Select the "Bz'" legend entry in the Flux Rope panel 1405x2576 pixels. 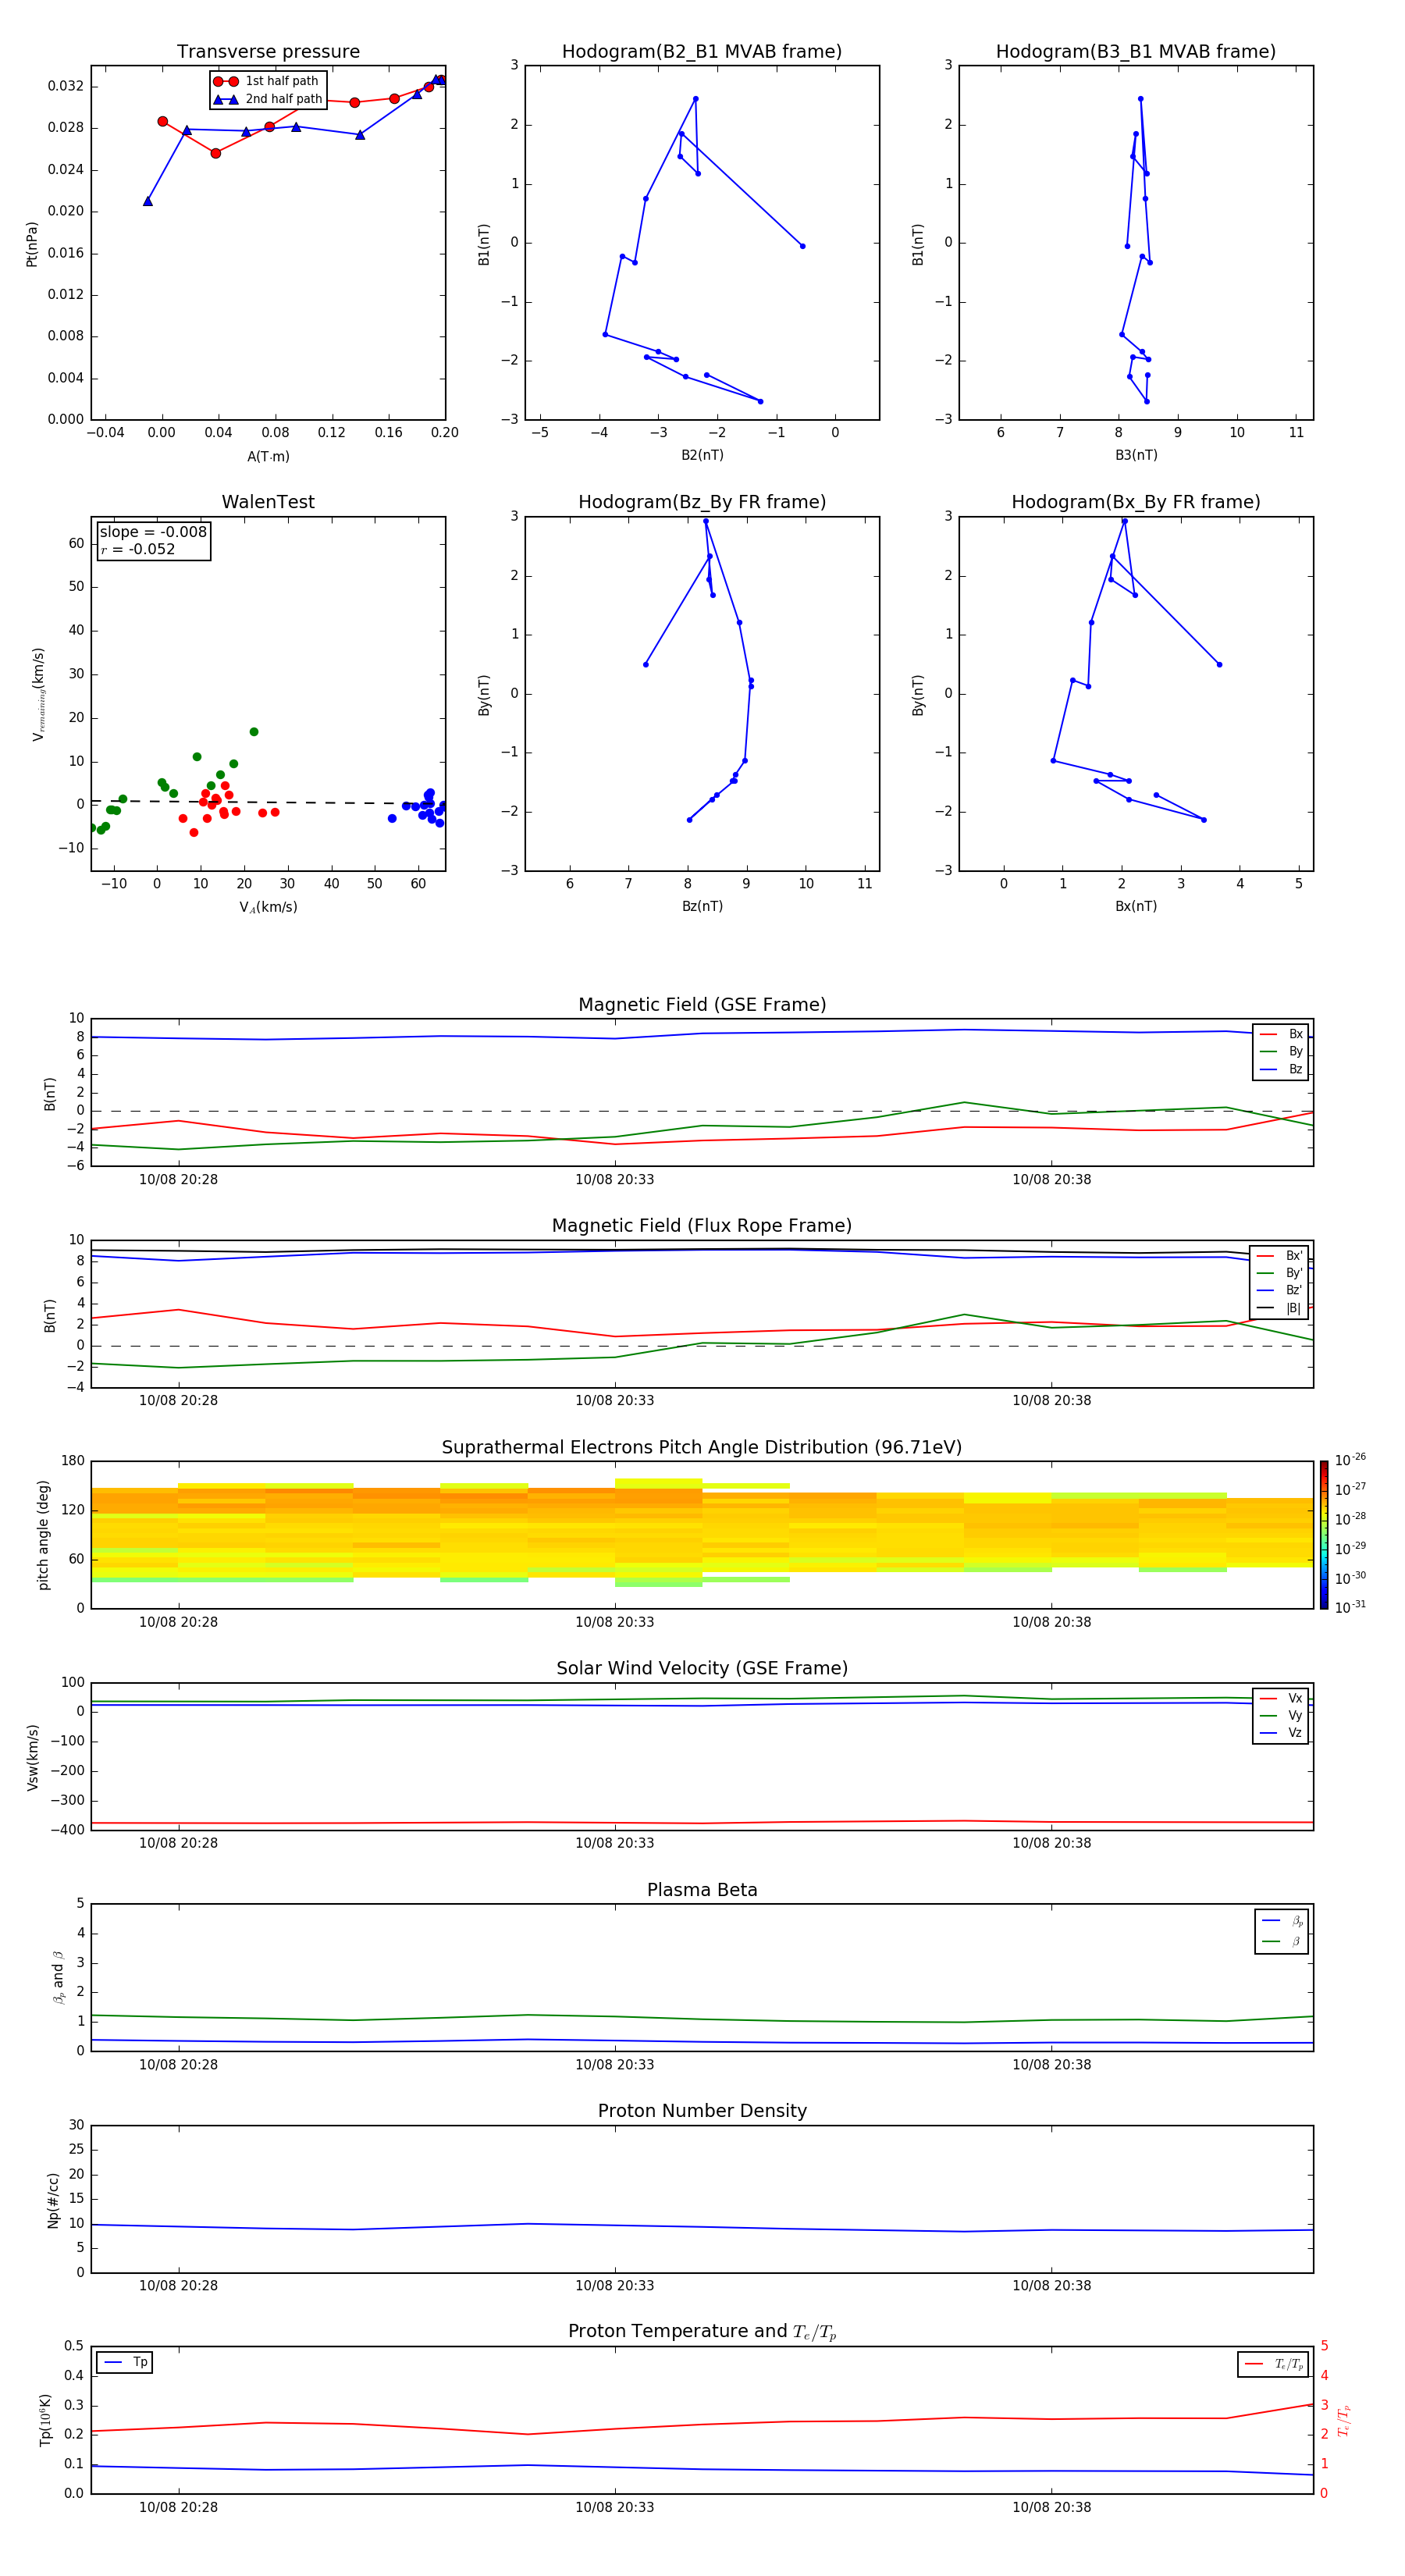tap(1280, 1290)
